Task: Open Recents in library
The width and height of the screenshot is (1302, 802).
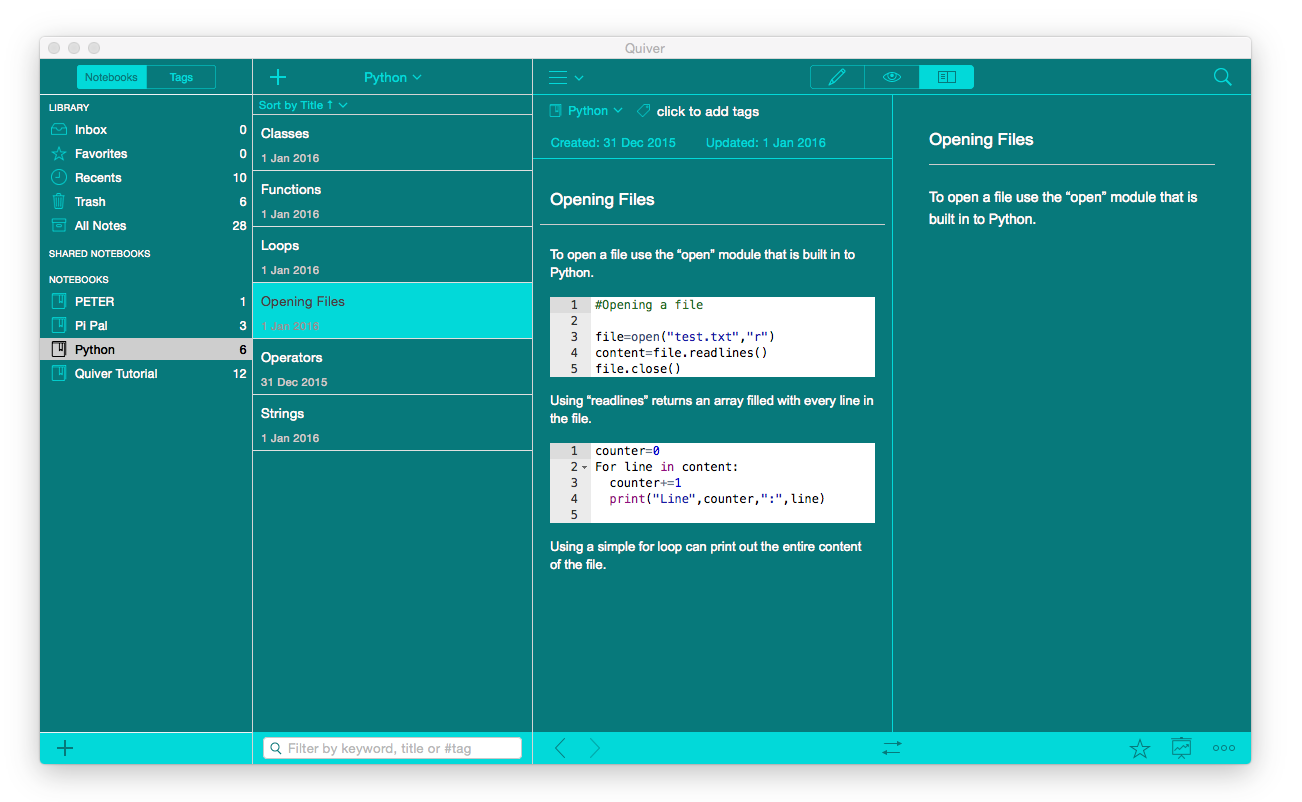Action: pyautogui.click(x=146, y=178)
